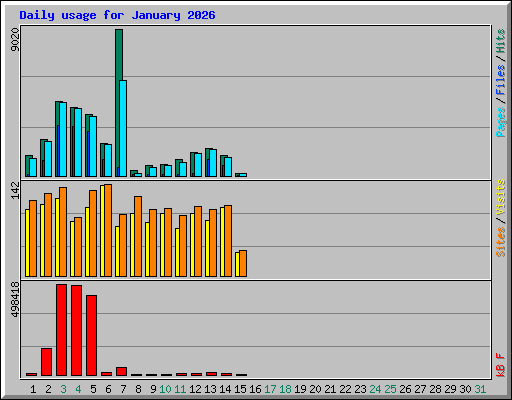Click the cyan Pages legend label
The height and width of the screenshot is (400, 512).
(x=500, y=122)
